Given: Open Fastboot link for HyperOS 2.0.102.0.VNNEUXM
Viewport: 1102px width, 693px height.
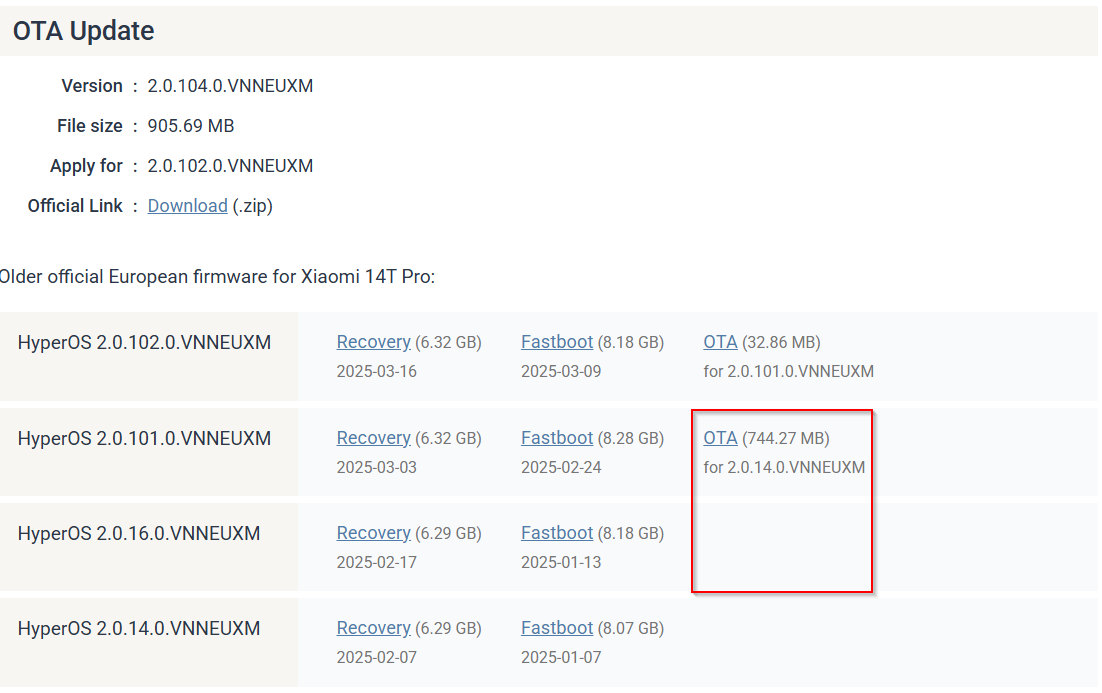Looking at the screenshot, I should point(557,342).
